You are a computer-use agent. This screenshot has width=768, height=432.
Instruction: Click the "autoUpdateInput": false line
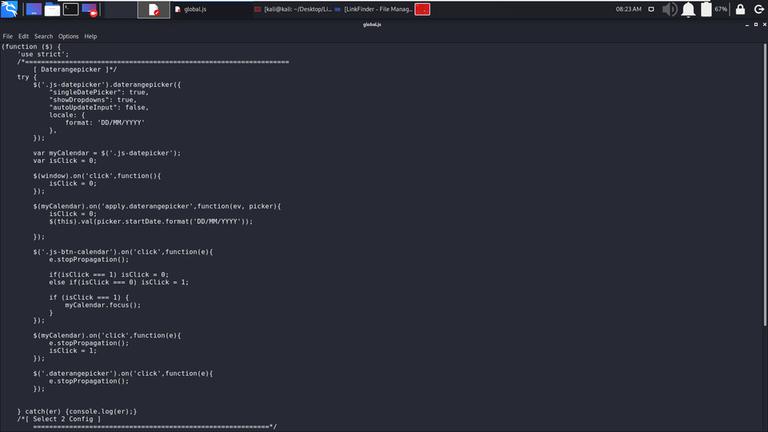point(99,107)
